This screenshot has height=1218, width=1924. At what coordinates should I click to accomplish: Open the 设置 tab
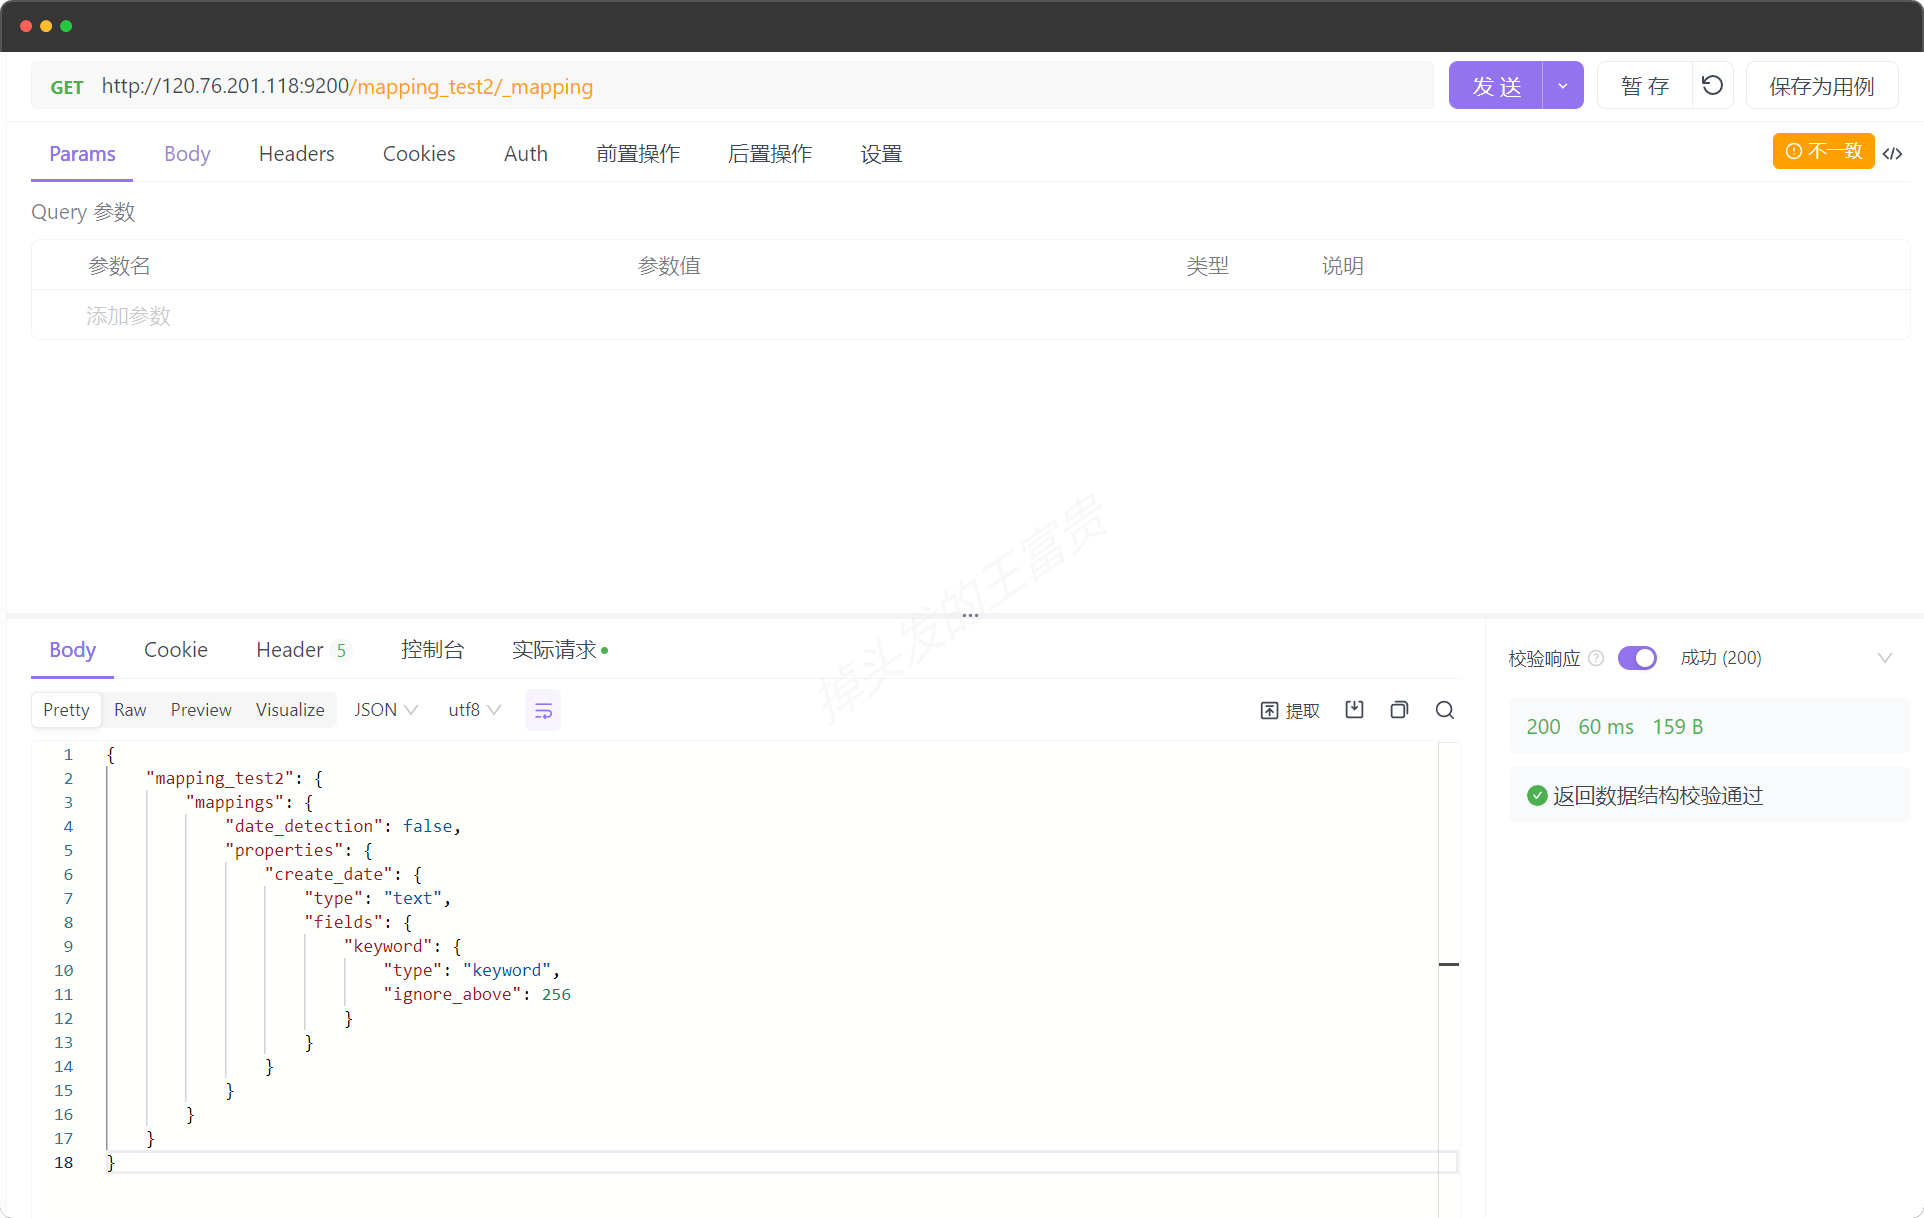point(881,154)
